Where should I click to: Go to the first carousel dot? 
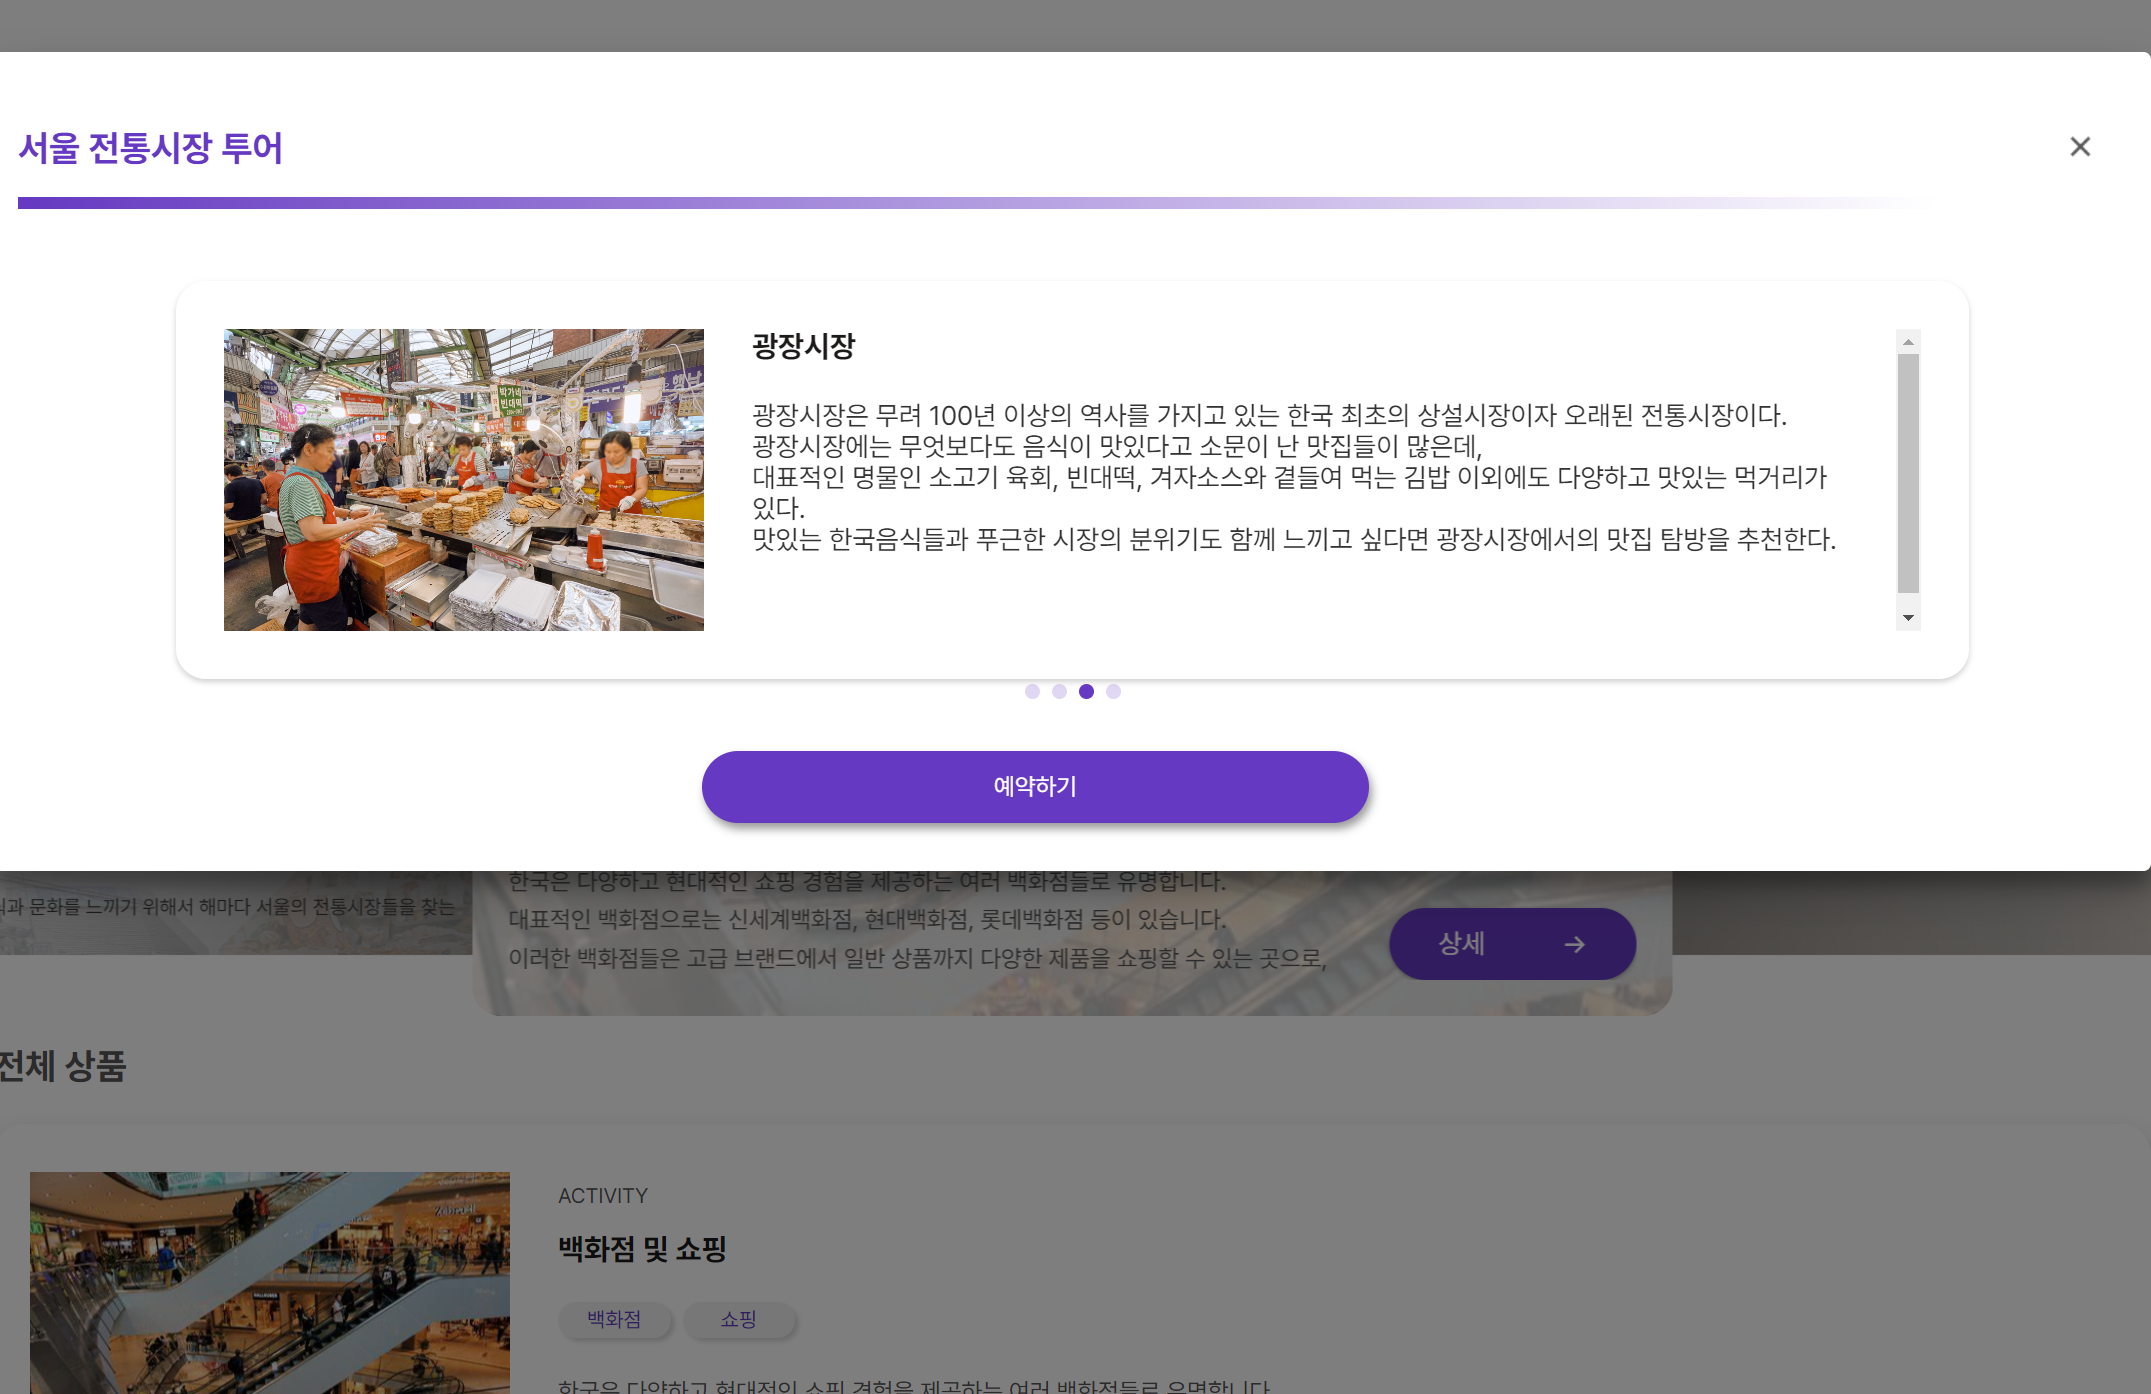pos(1032,691)
